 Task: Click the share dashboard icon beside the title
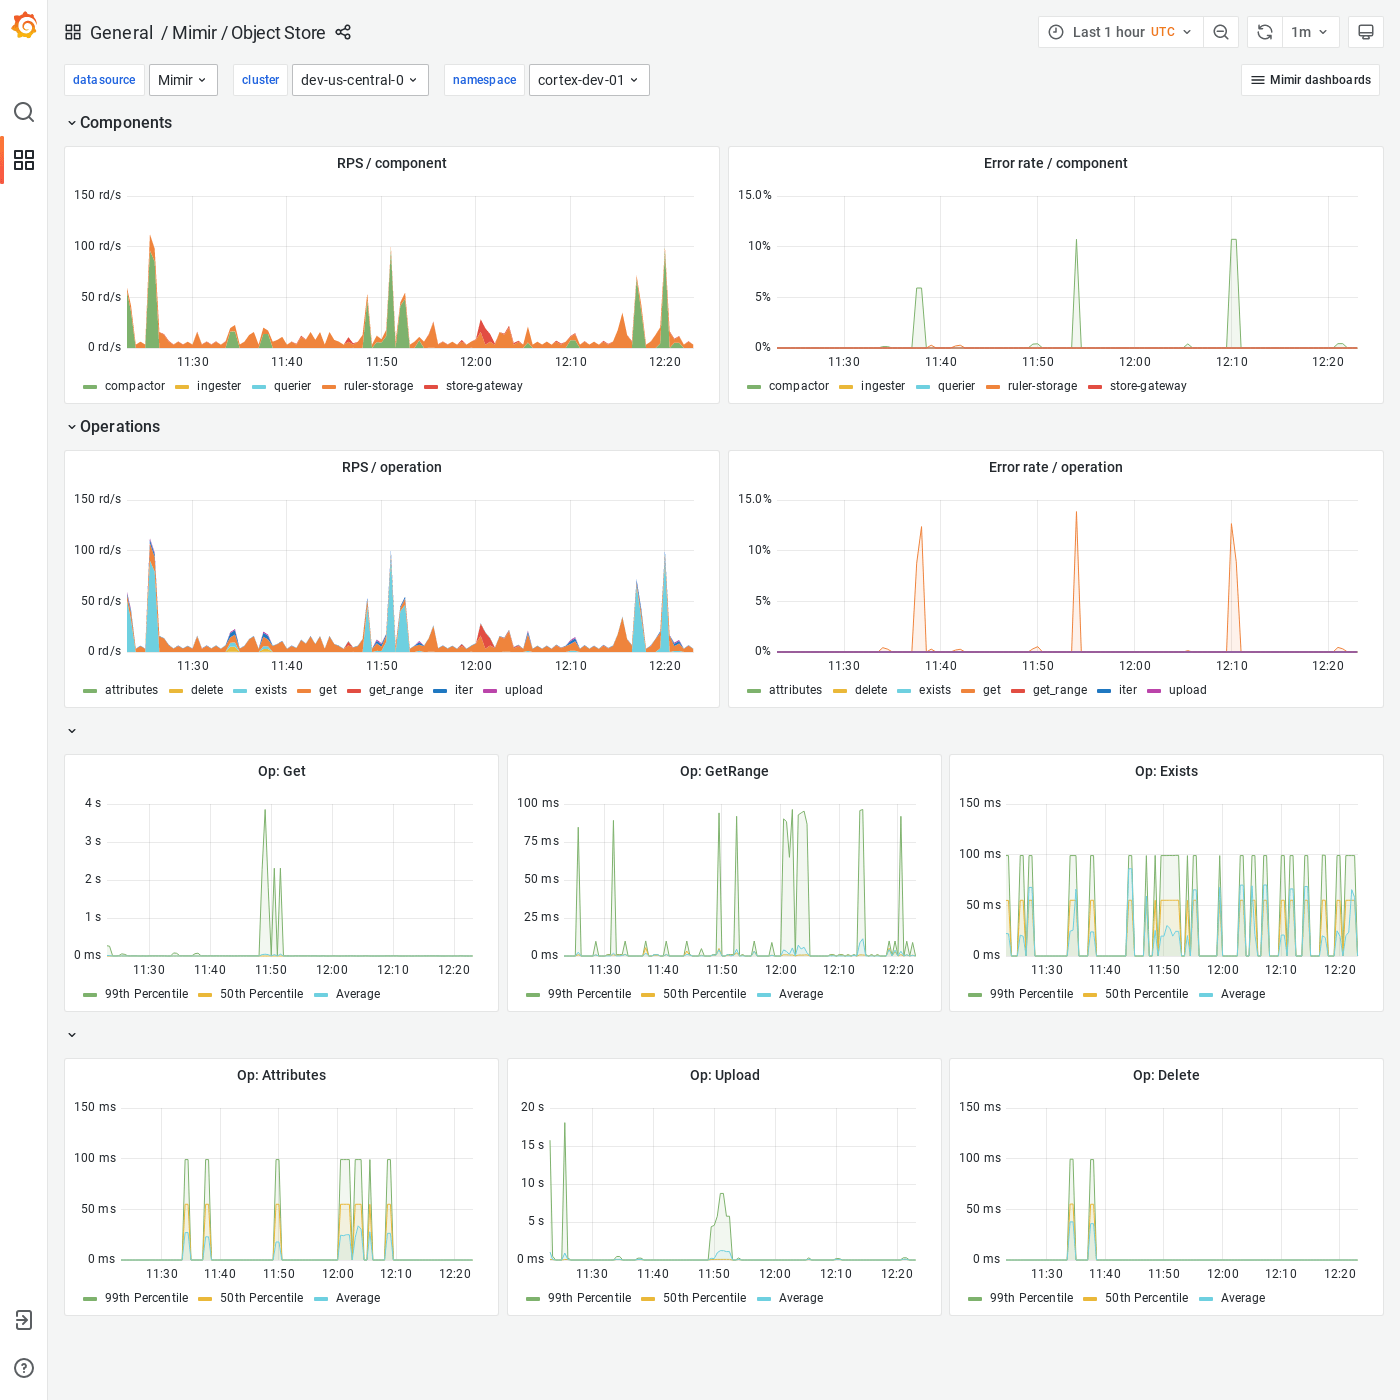click(x=342, y=32)
